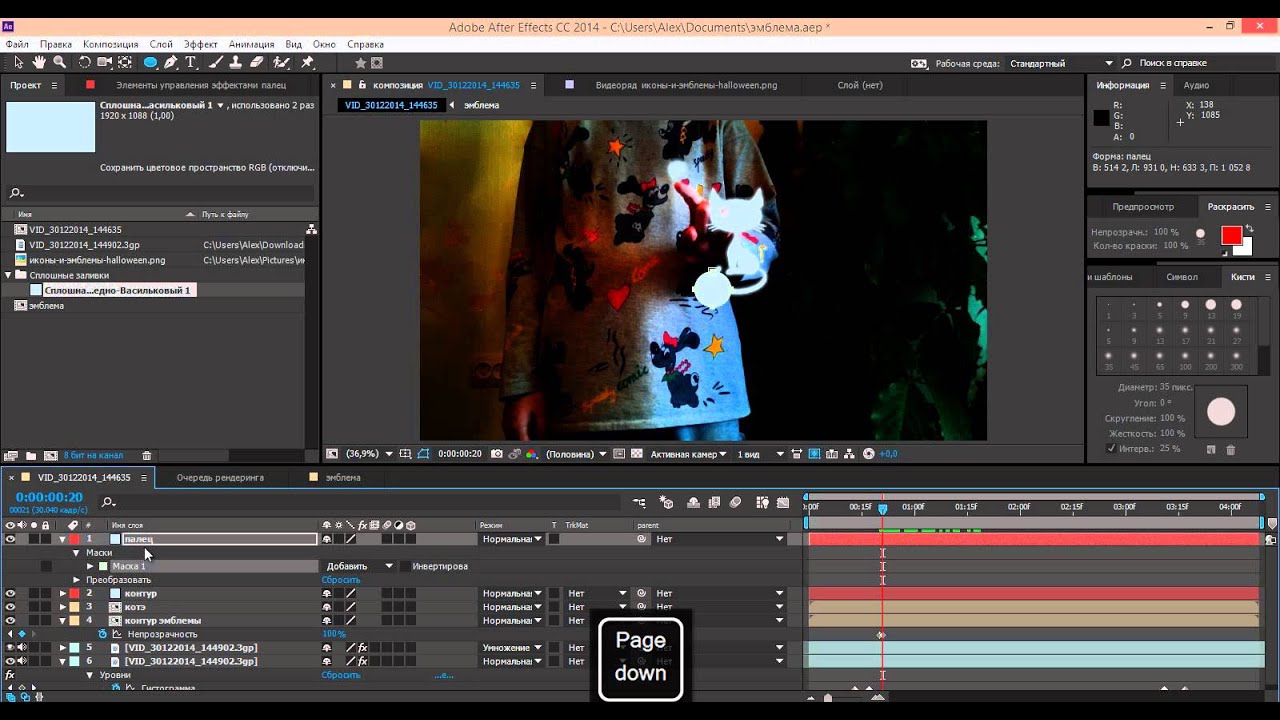Select the Zoom magnifier tool

click(x=60, y=62)
